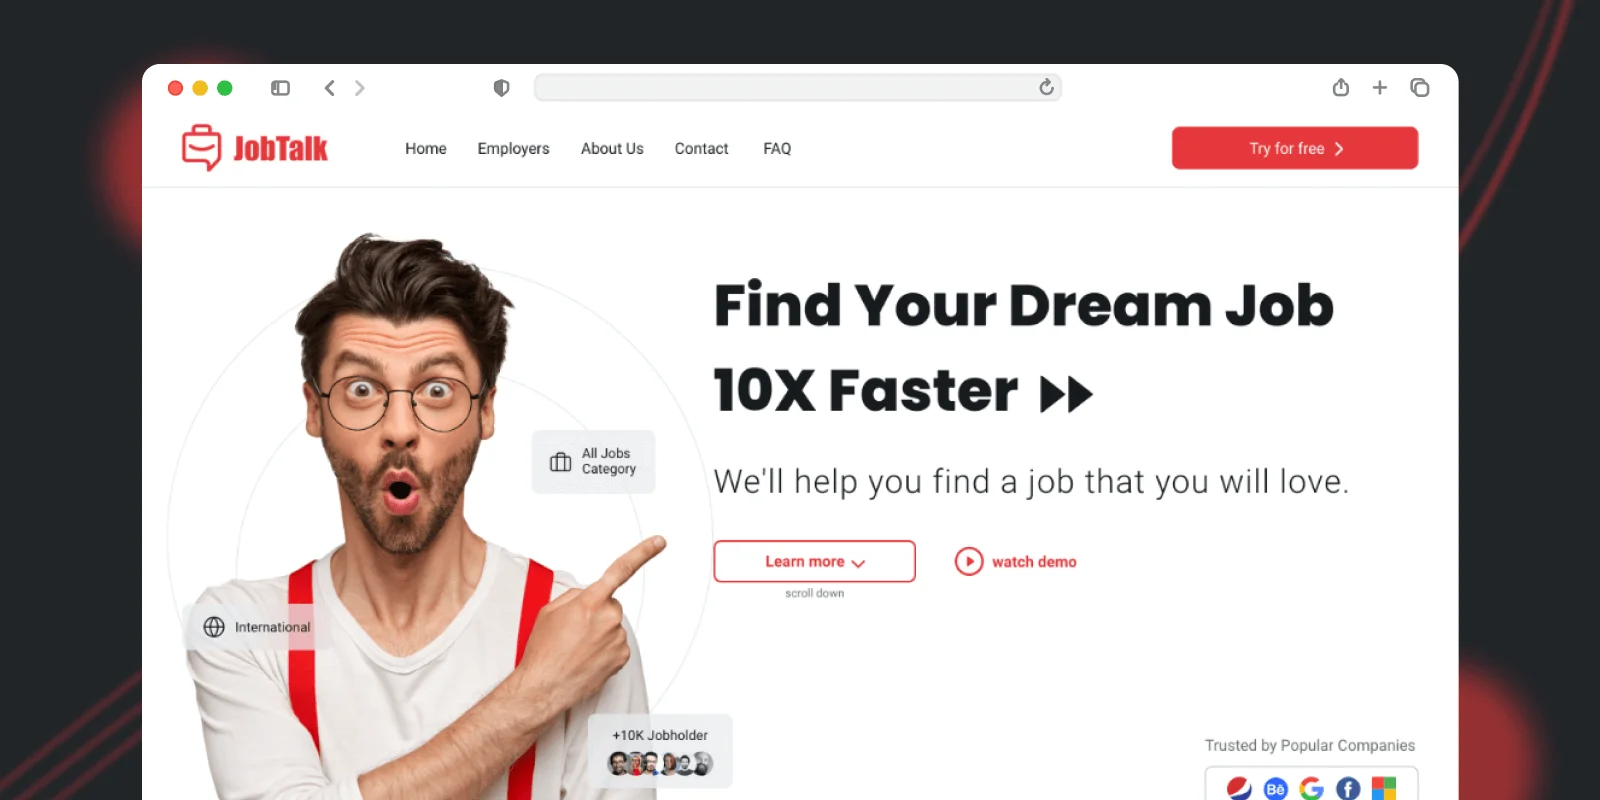
Task: Play the watch demo video
Action: [1016, 562]
